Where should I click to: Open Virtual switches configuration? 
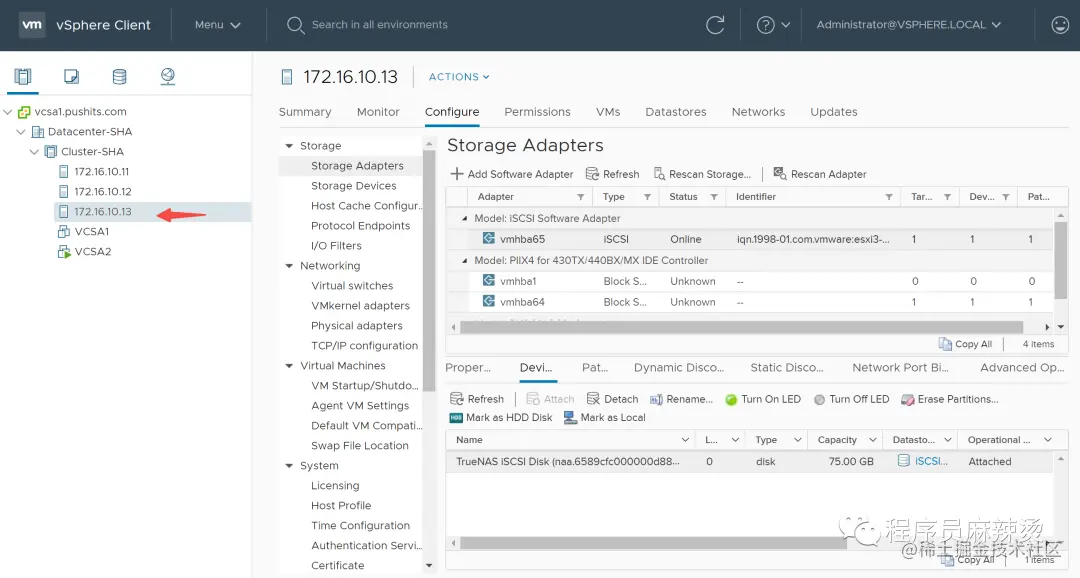coord(352,285)
